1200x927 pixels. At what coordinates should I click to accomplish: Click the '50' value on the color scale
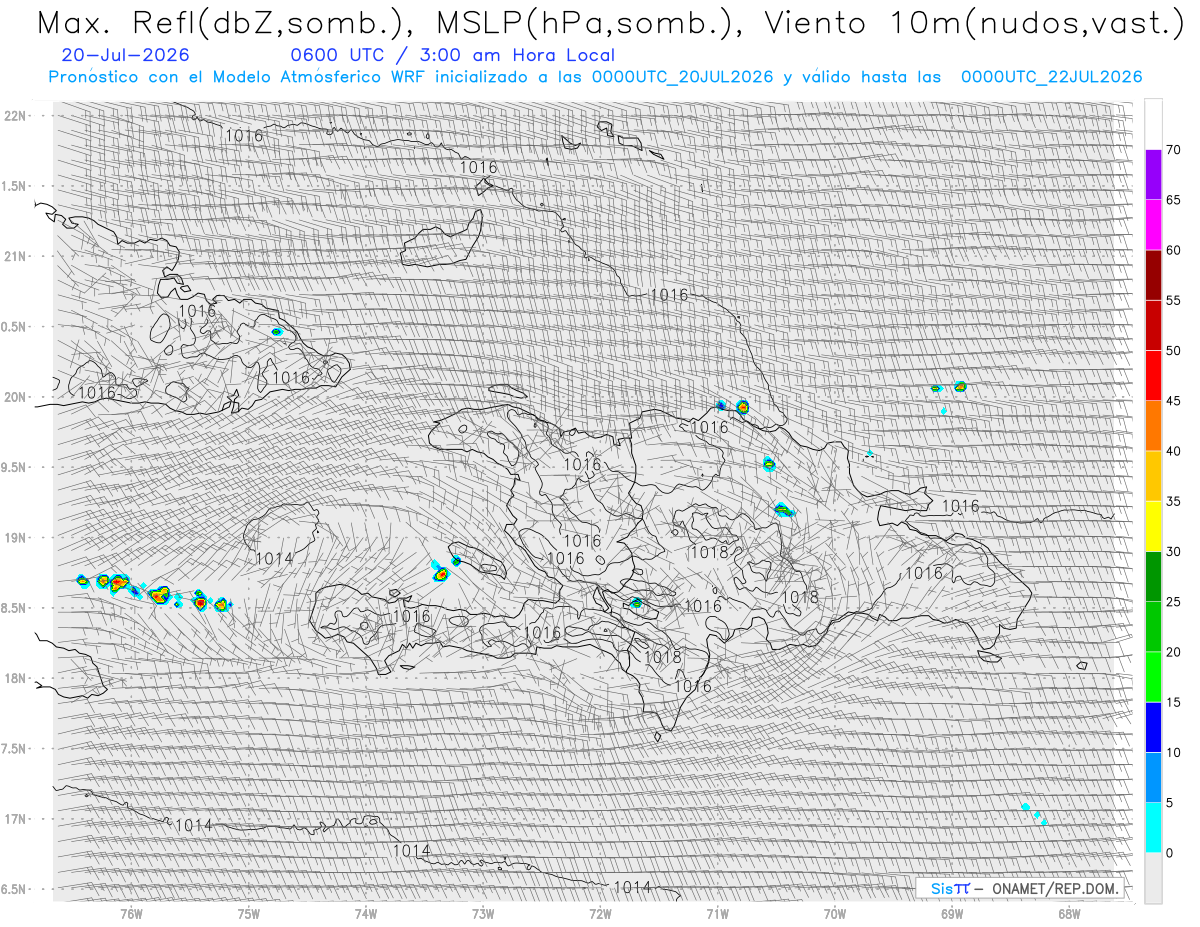tap(1174, 351)
